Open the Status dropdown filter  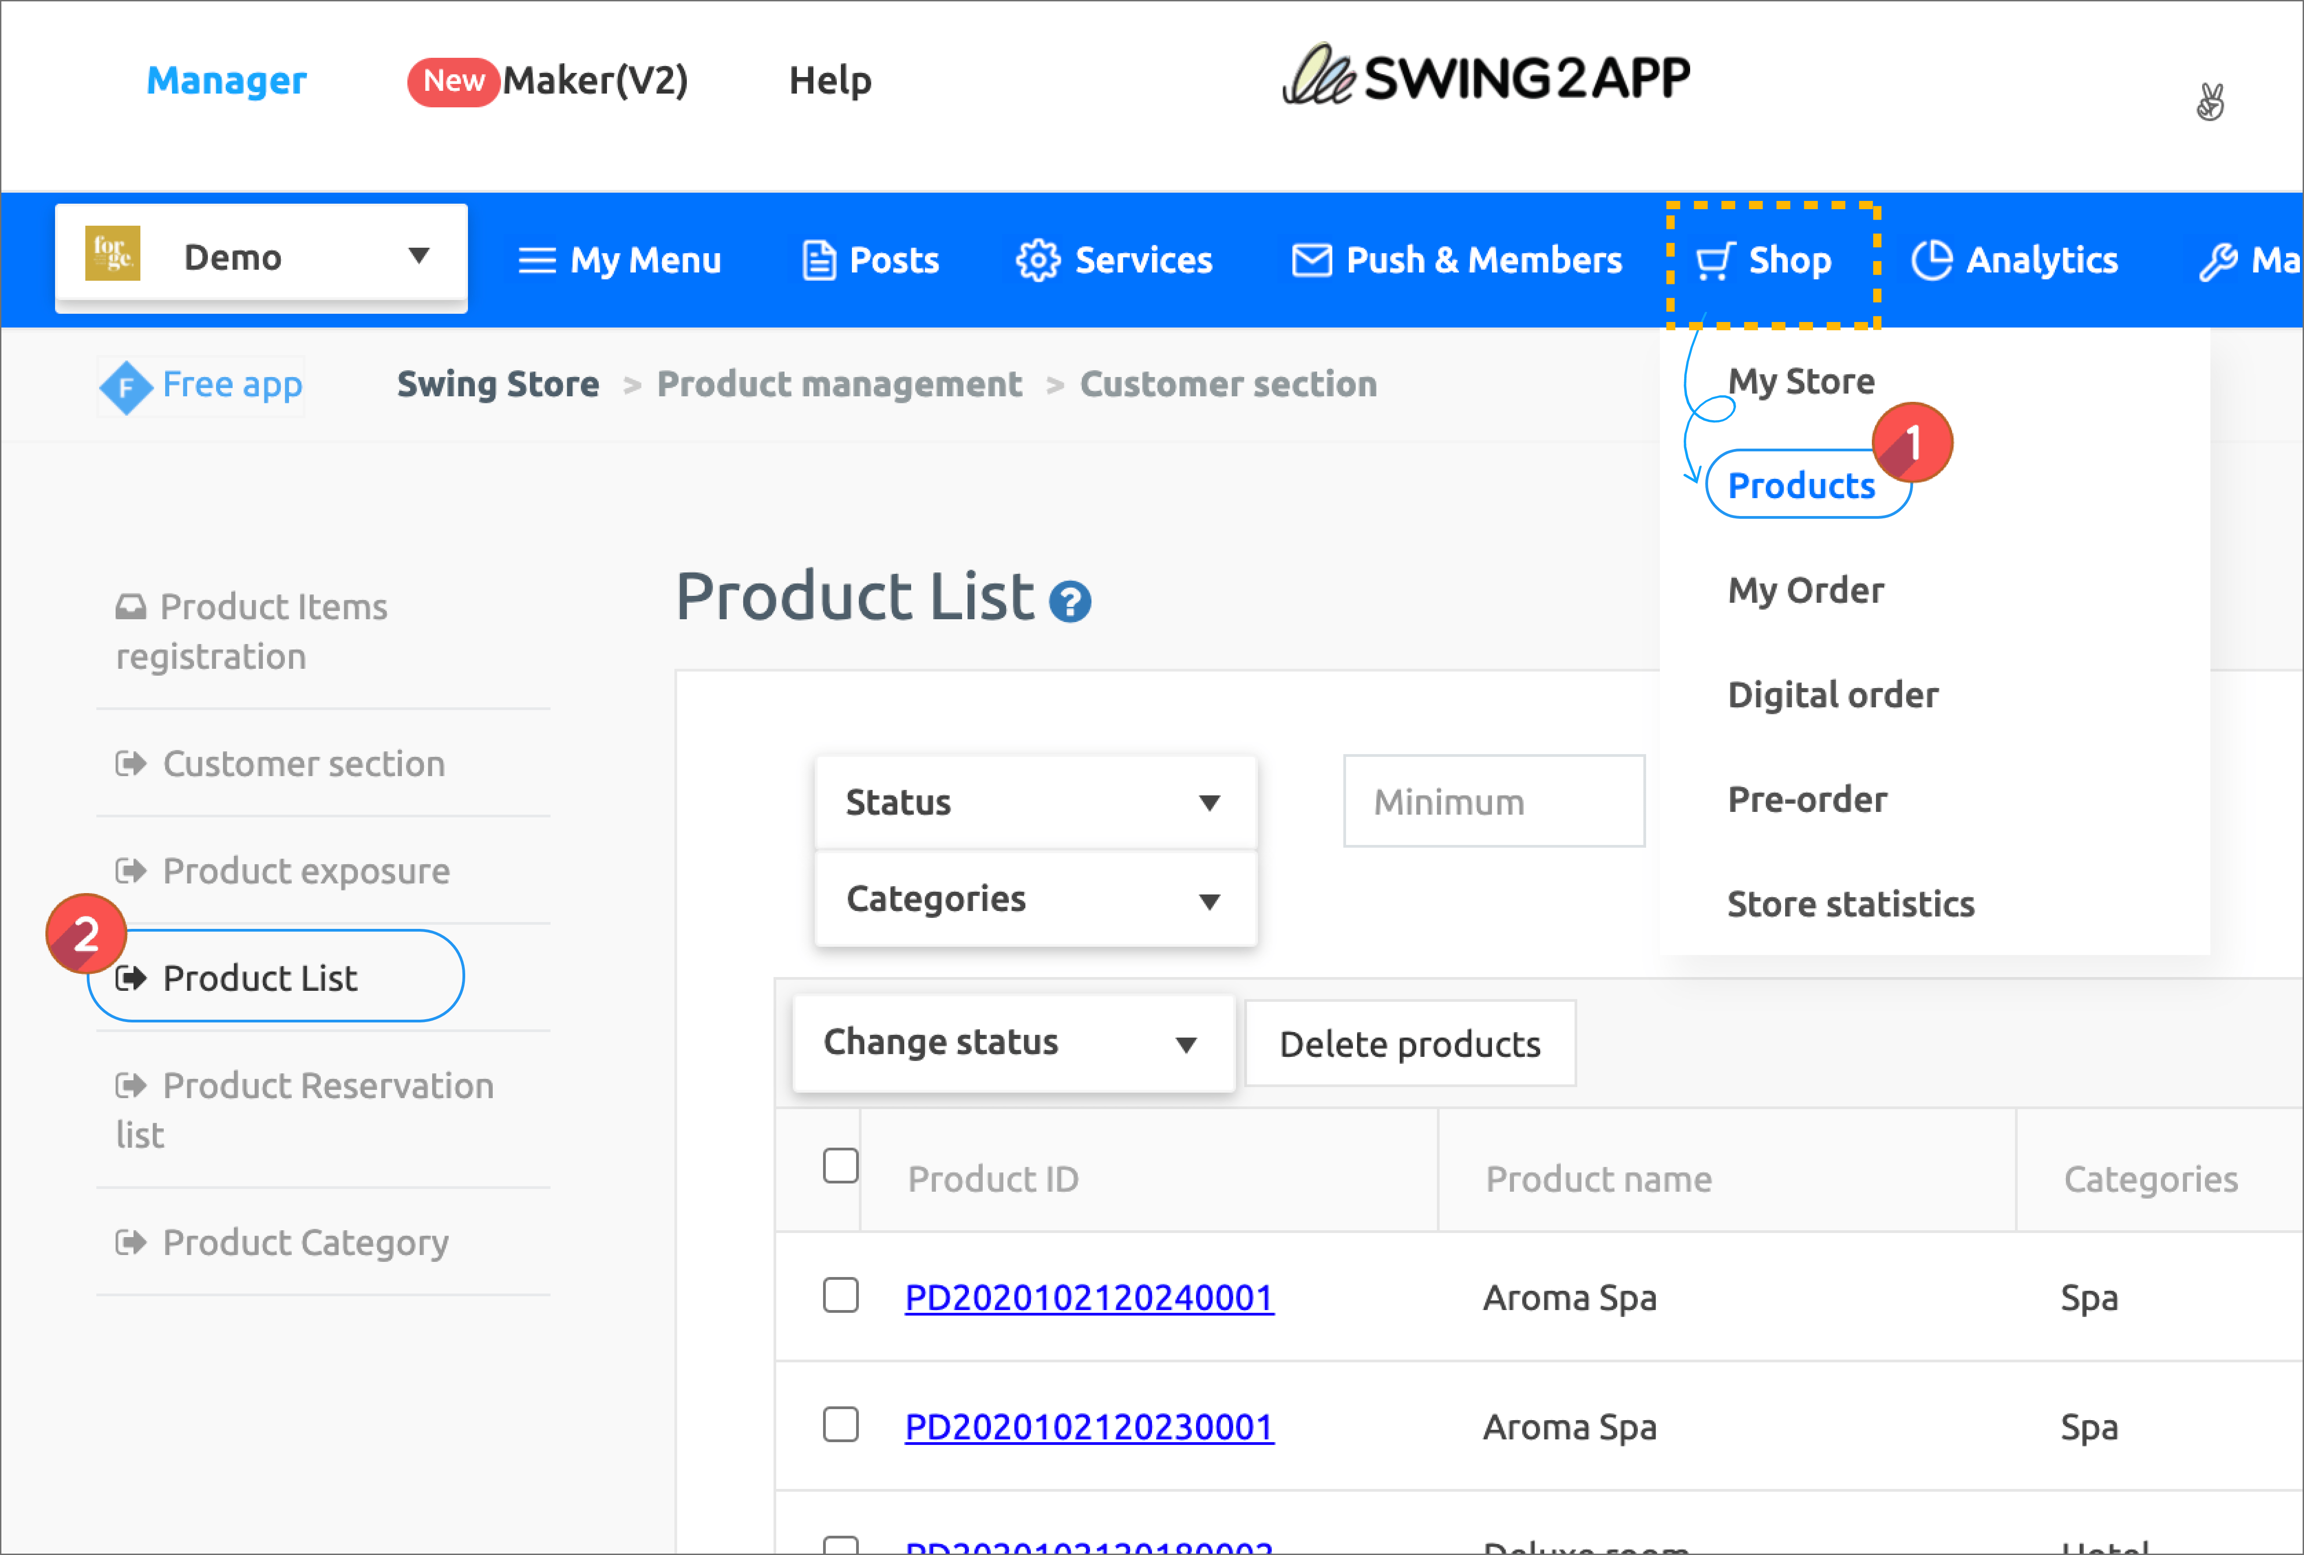point(1035,802)
